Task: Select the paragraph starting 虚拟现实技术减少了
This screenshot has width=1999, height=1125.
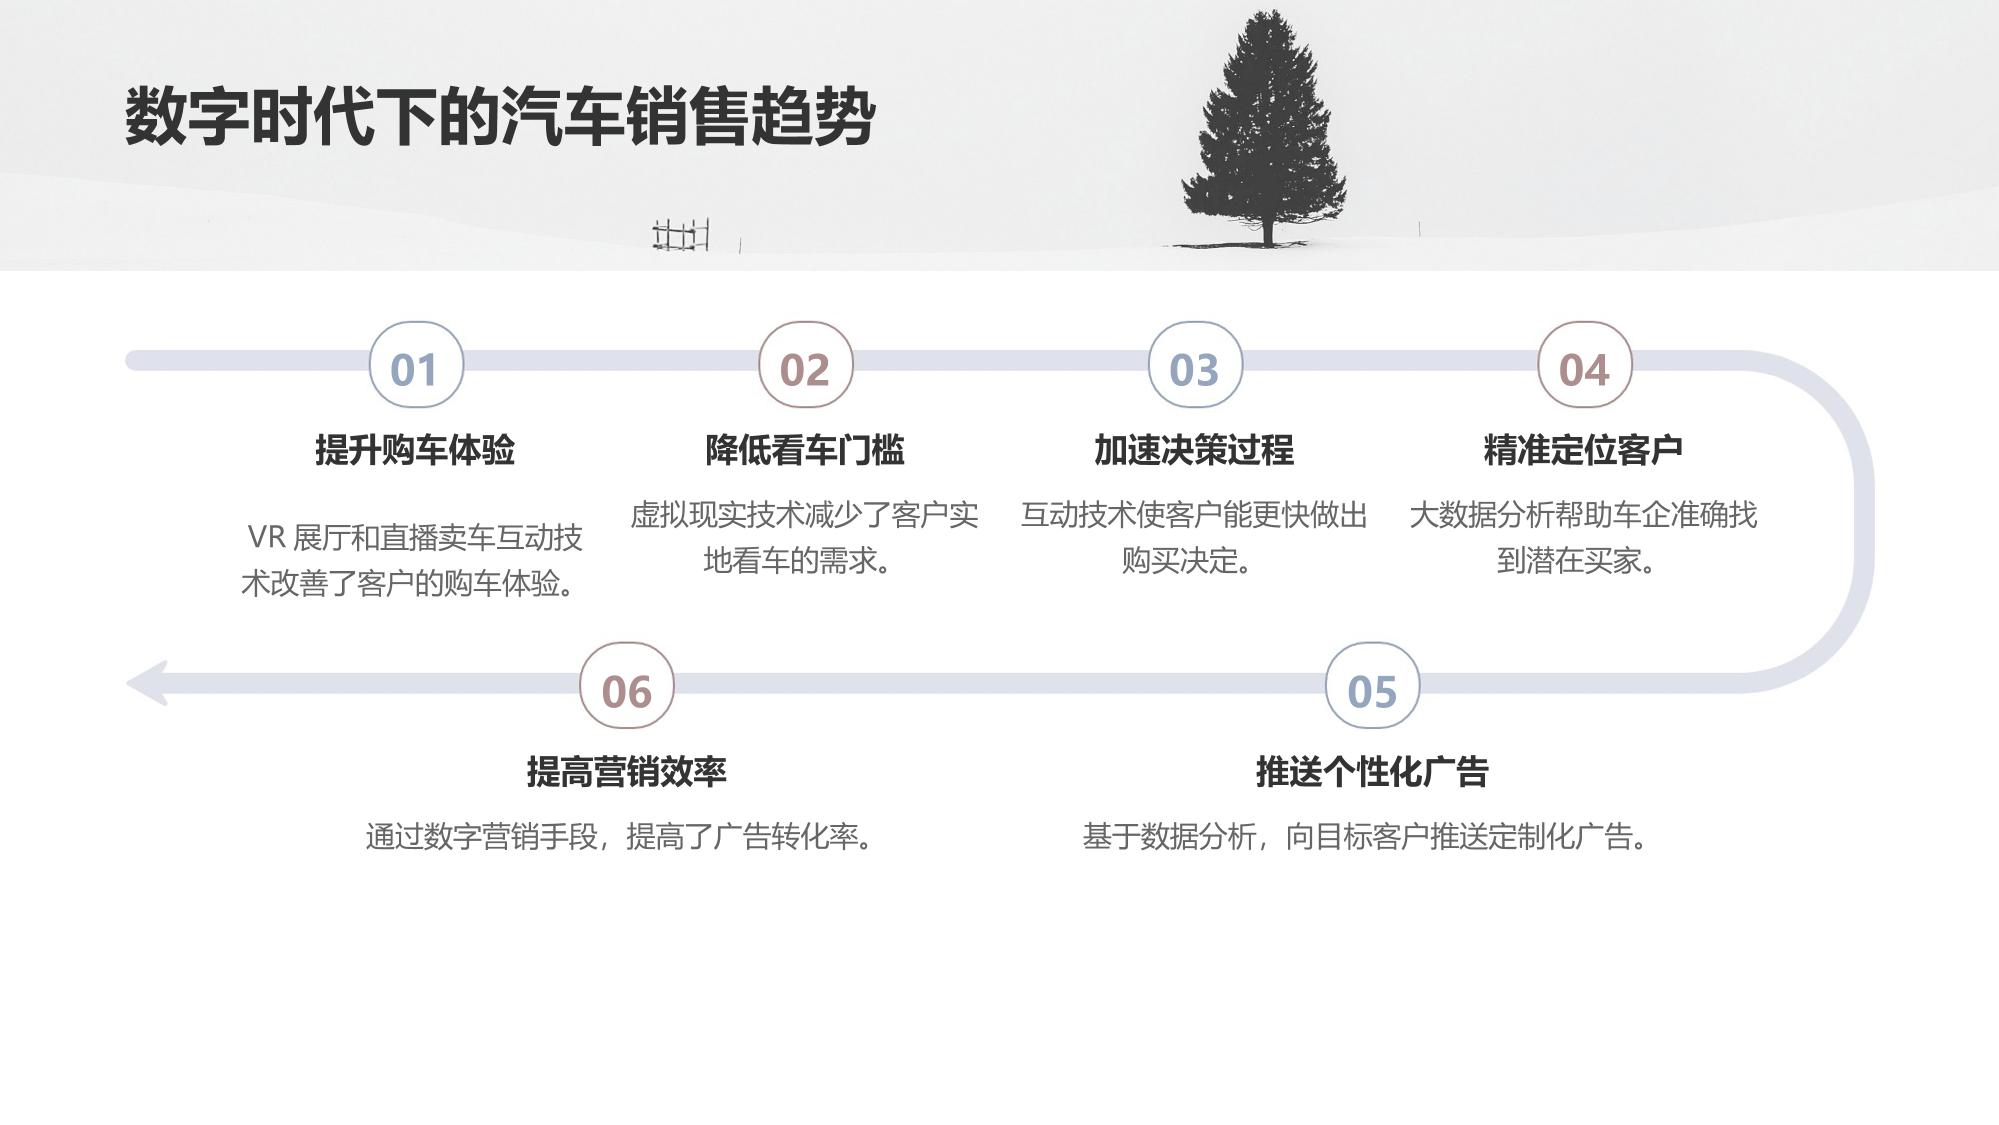Action: coord(804,537)
